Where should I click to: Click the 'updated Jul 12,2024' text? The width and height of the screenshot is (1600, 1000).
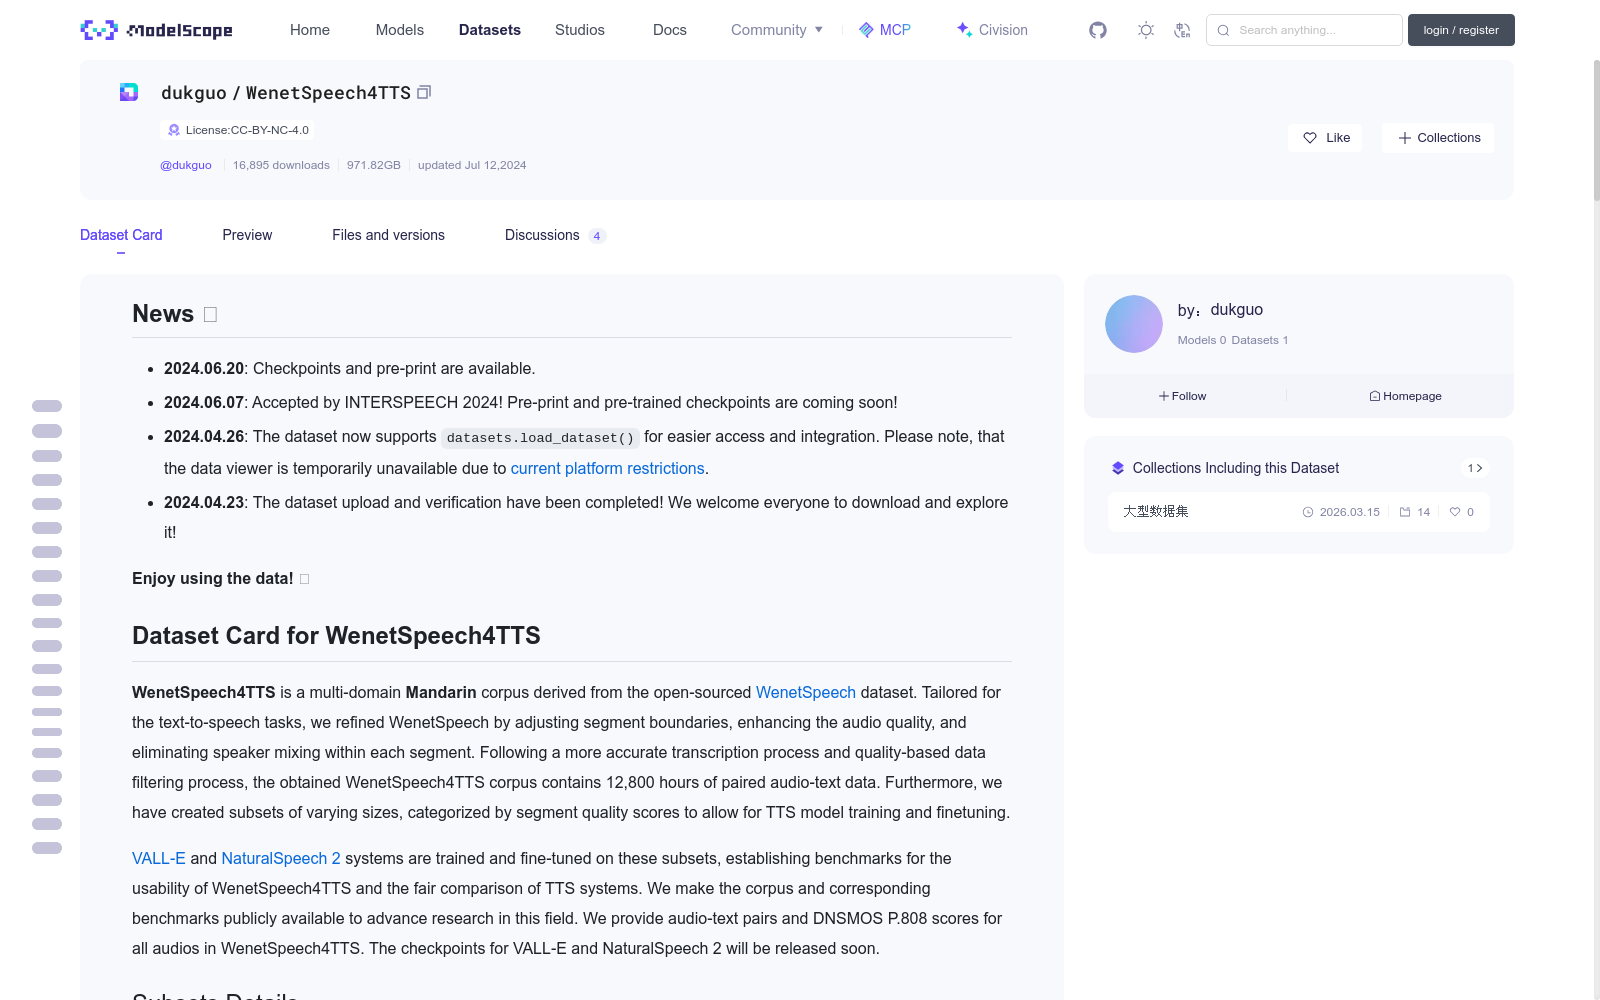coord(472,165)
